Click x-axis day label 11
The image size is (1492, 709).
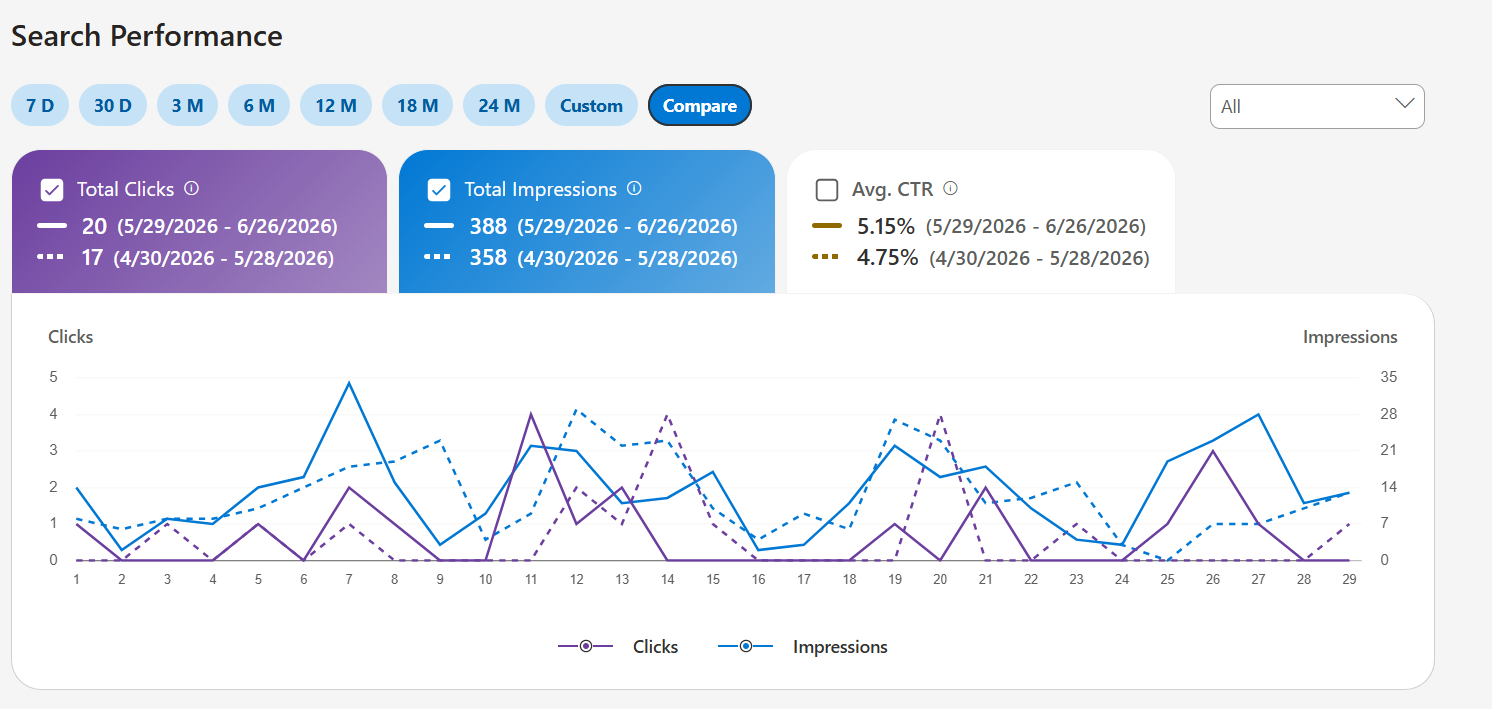531,579
